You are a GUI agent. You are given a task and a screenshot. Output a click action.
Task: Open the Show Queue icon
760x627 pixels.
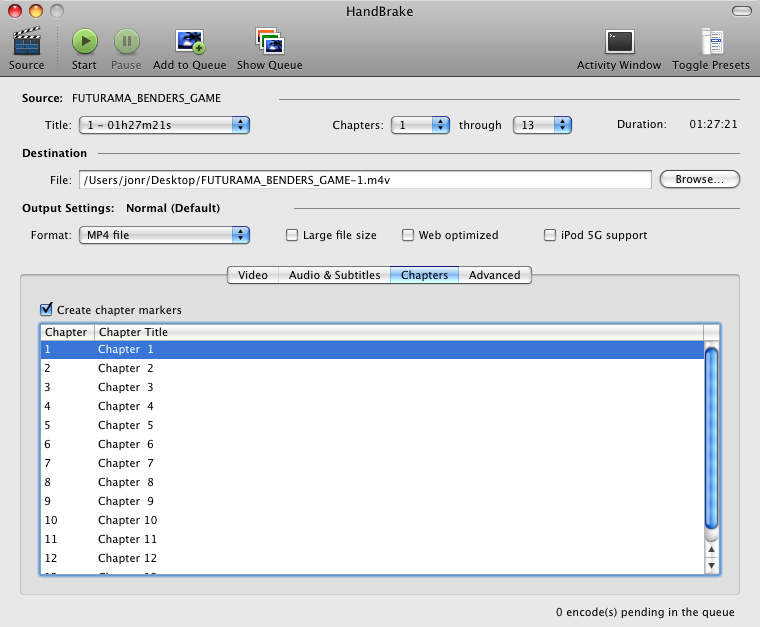[x=269, y=42]
